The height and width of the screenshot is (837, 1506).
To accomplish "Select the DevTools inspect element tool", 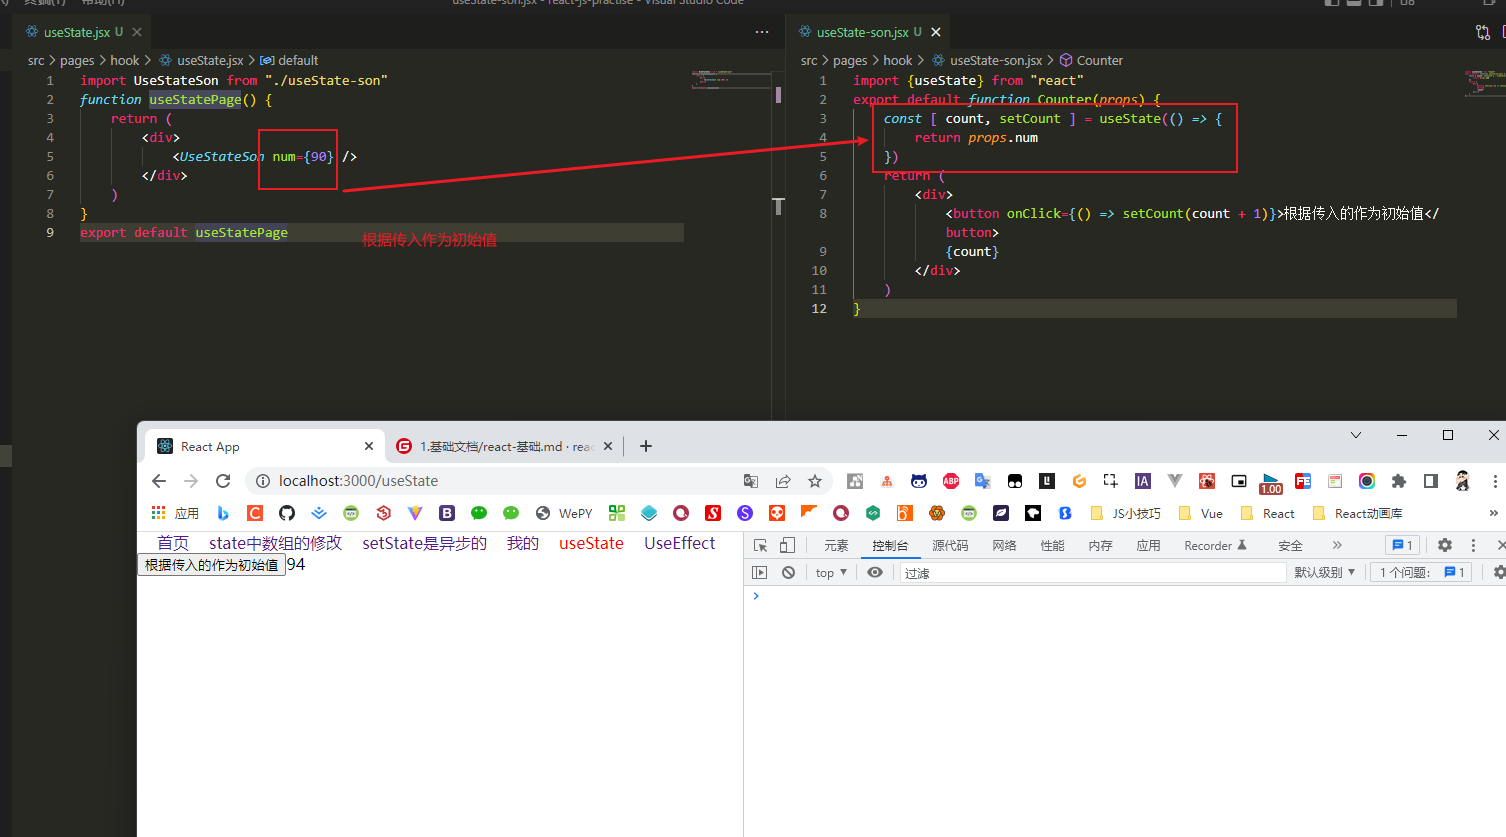I will [x=760, y=545].
